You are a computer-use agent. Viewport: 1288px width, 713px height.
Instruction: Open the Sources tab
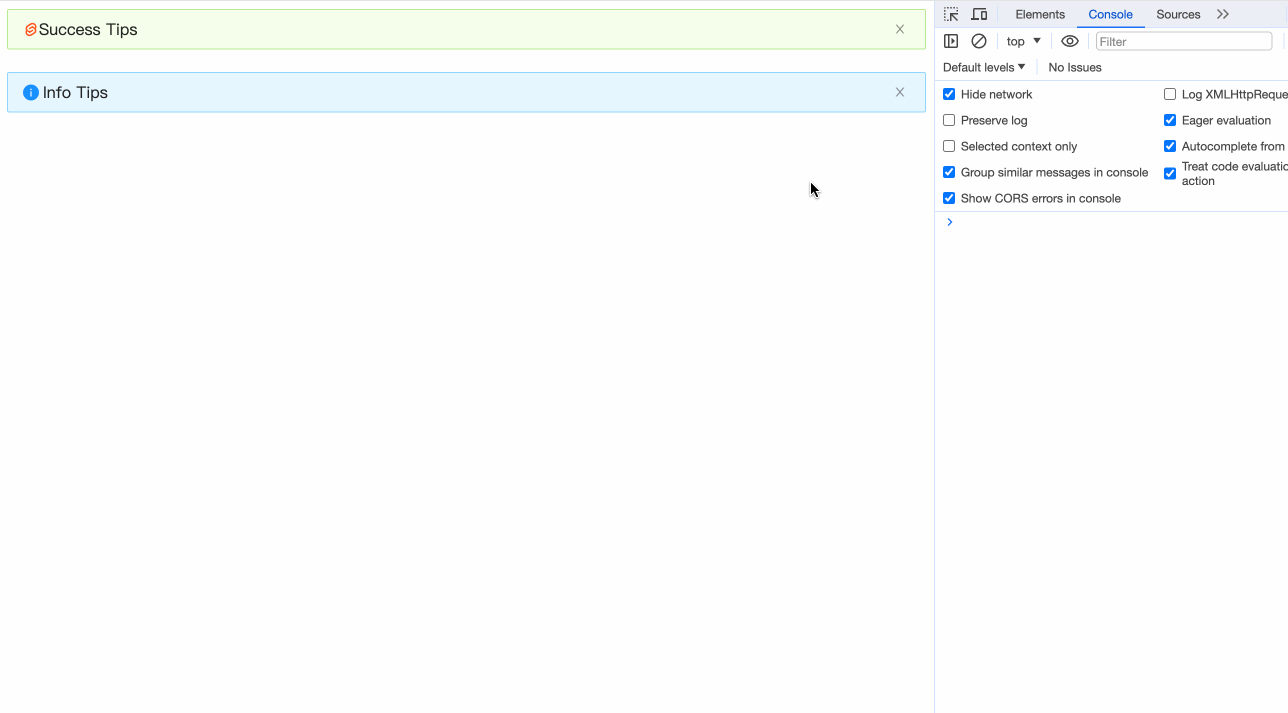1178,14
